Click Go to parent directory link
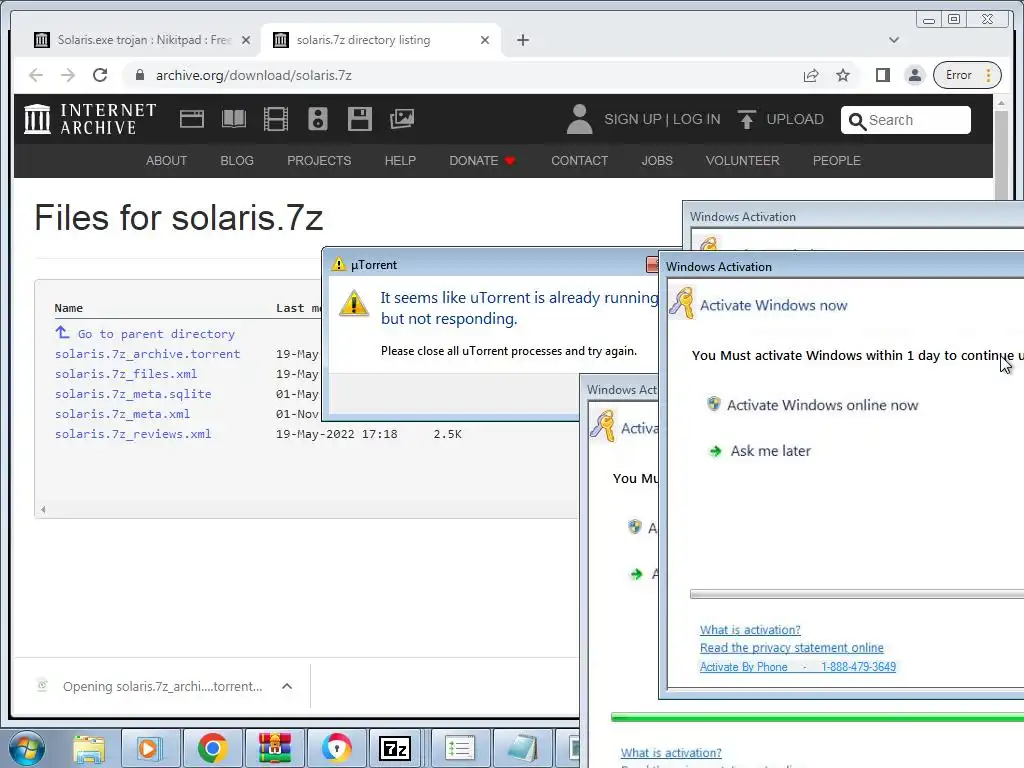This screenshot has height=768, width=1024. [156, 334]
